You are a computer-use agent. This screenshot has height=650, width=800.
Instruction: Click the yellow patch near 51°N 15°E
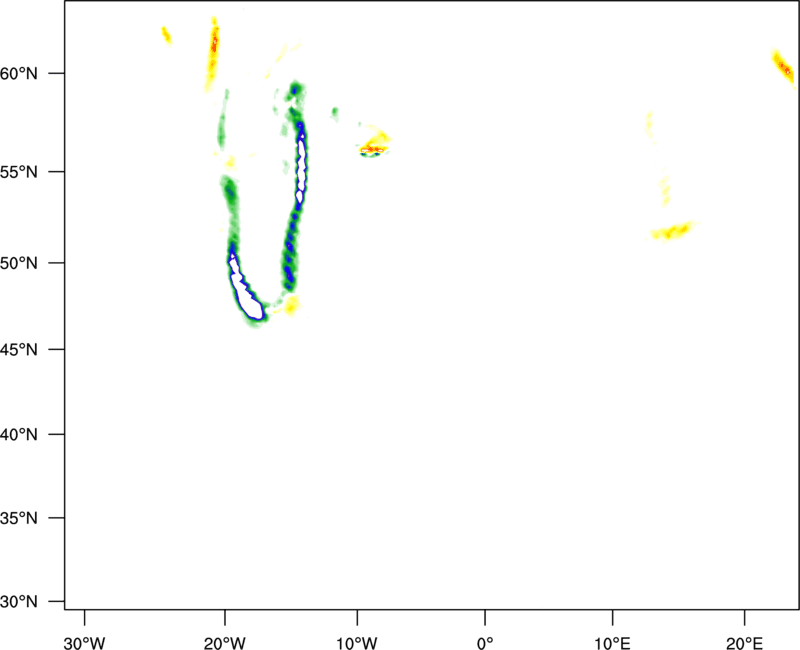pos(673,232)
